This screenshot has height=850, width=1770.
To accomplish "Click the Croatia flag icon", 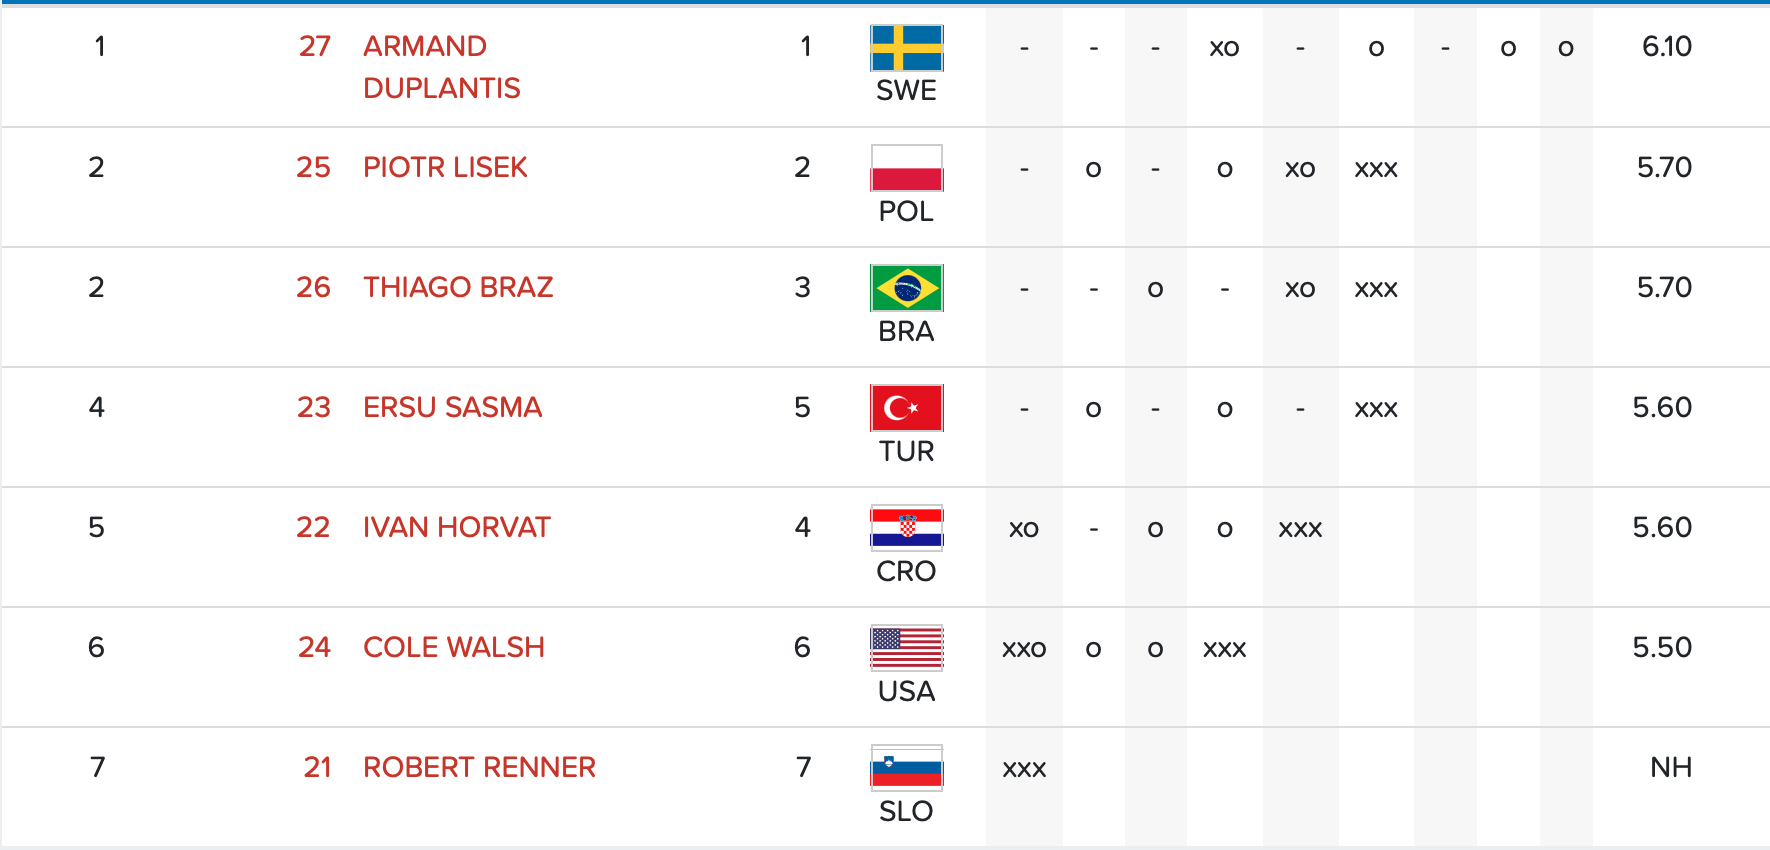I will 906,528.
